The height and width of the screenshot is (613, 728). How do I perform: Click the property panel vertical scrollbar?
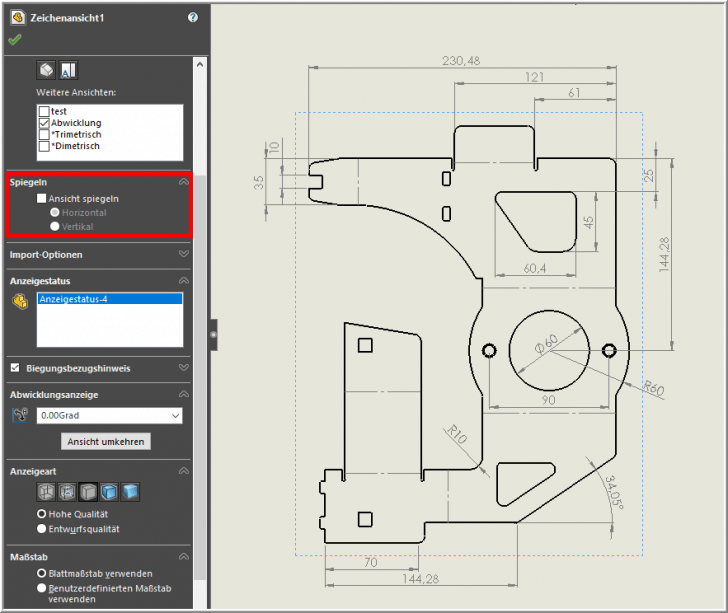(200, 377)
